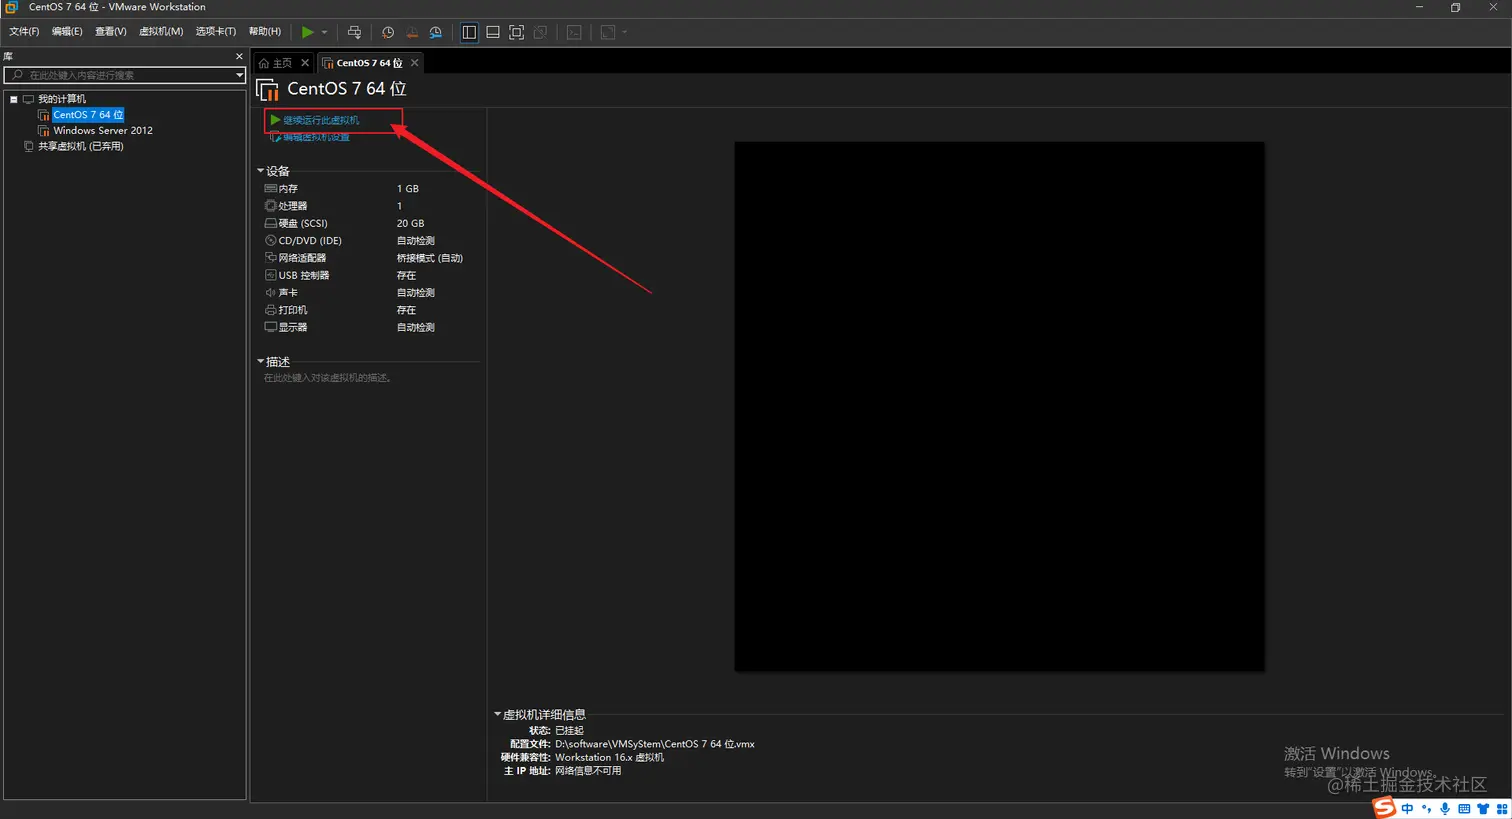
Task: Click the Unity mode toolbar icon
Action: coord(541,32)
